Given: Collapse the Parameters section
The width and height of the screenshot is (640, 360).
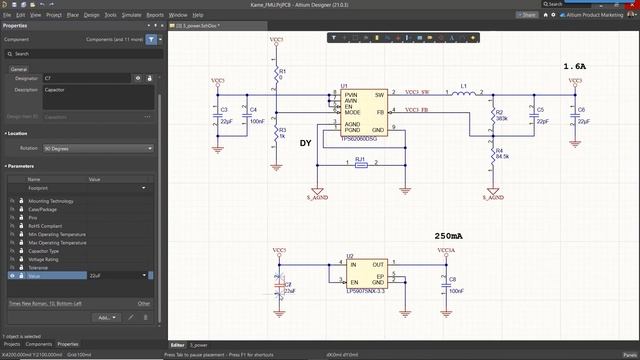Looking at the screenshot, I should tap(6, 166).
